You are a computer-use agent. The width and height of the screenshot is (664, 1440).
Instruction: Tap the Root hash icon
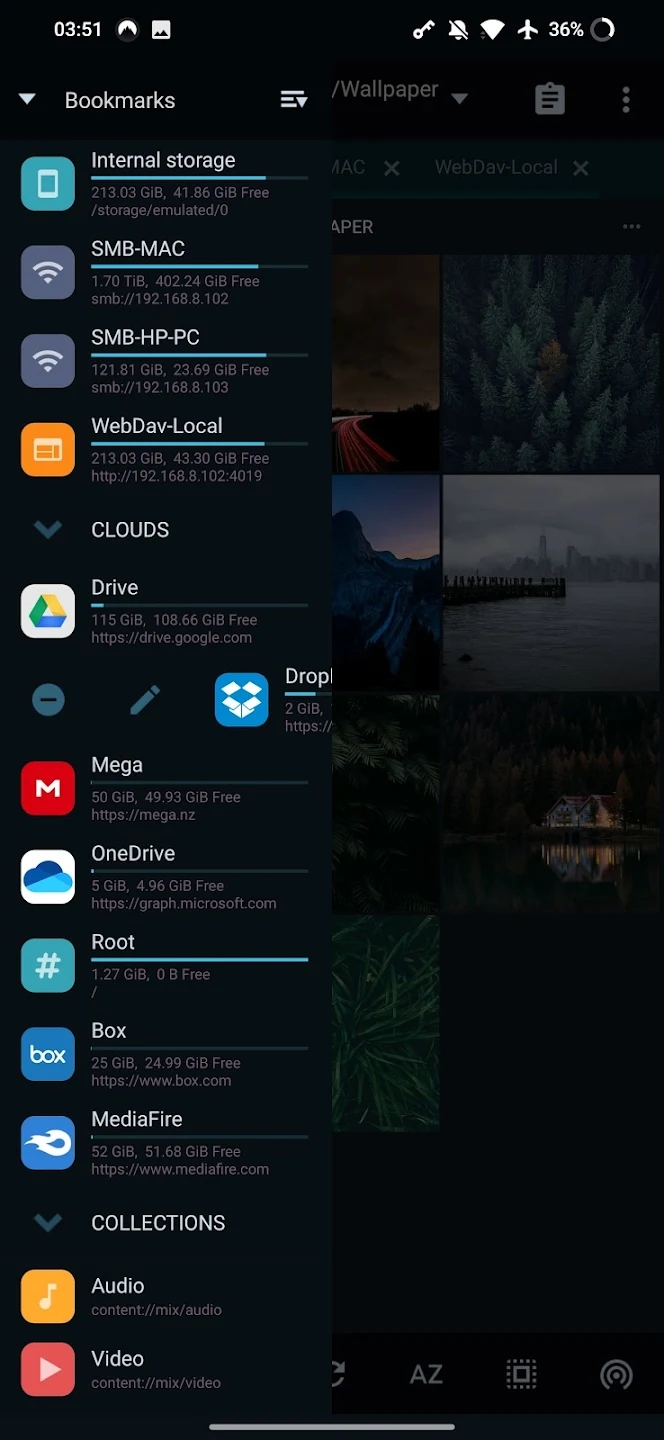(x=48, y=966)
